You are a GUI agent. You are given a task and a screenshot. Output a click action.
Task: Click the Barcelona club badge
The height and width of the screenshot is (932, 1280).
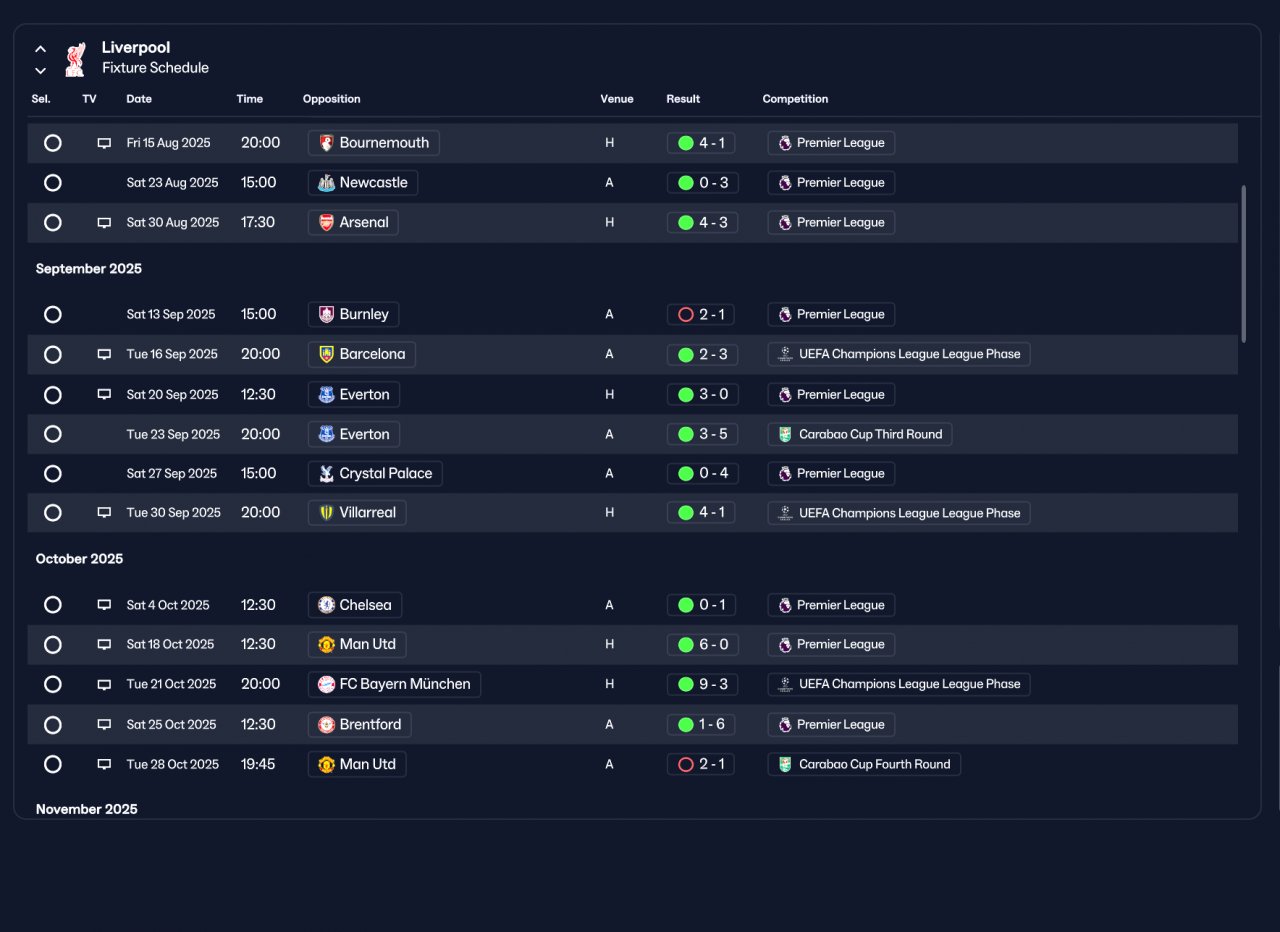tap(326, 354)
